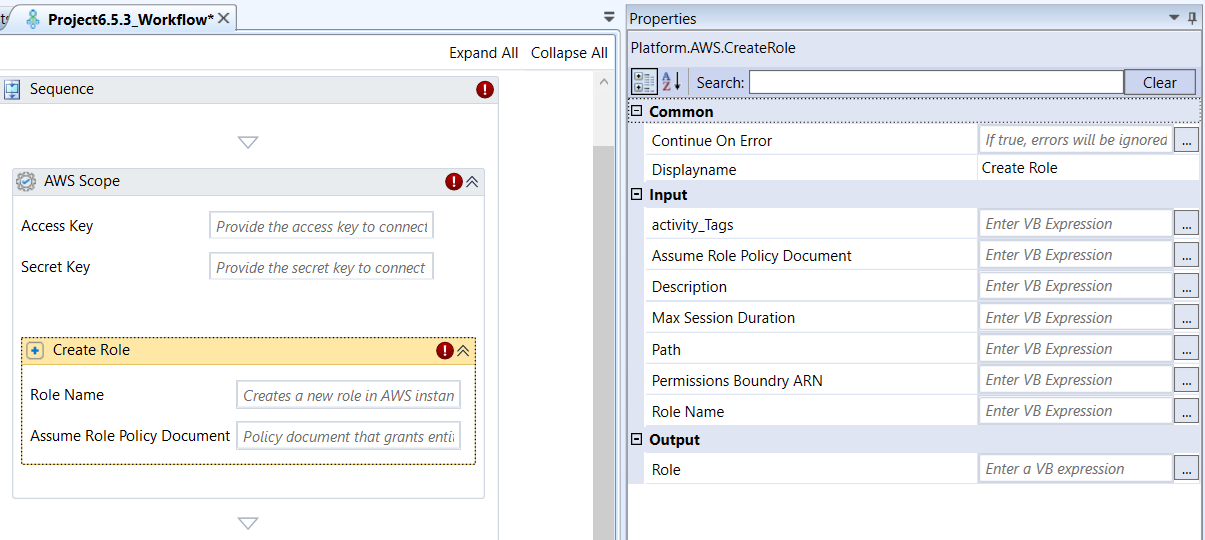Collapse the AWS Scope activity
1205x540 pixels.
click(x=472, y=182)
